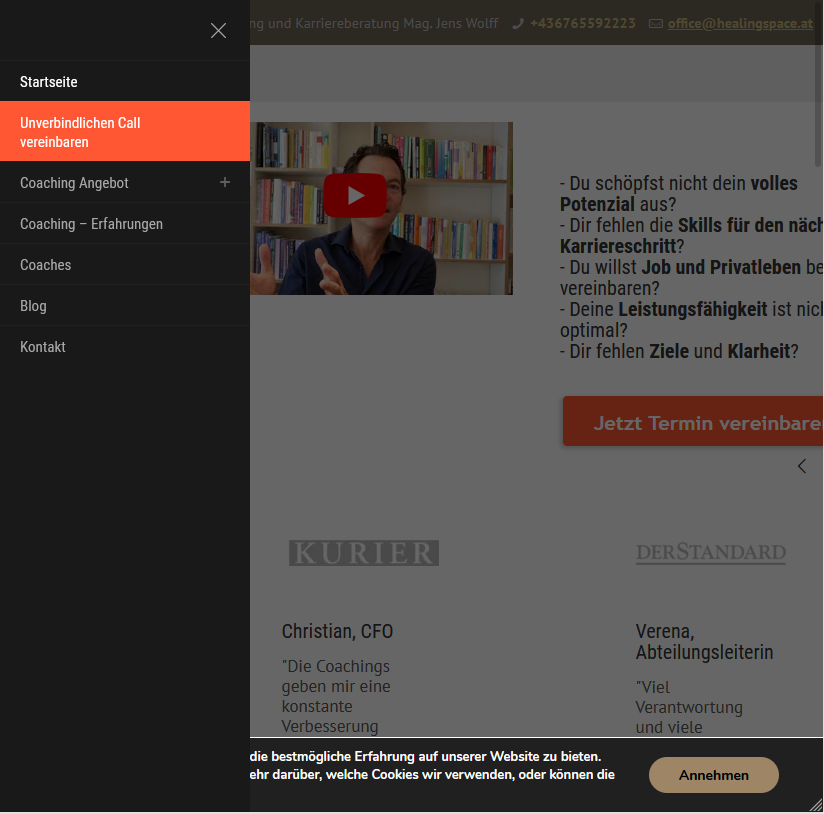Go to Coaching – Erfahrungen page
824x814 pixels.
pos(125,224)
